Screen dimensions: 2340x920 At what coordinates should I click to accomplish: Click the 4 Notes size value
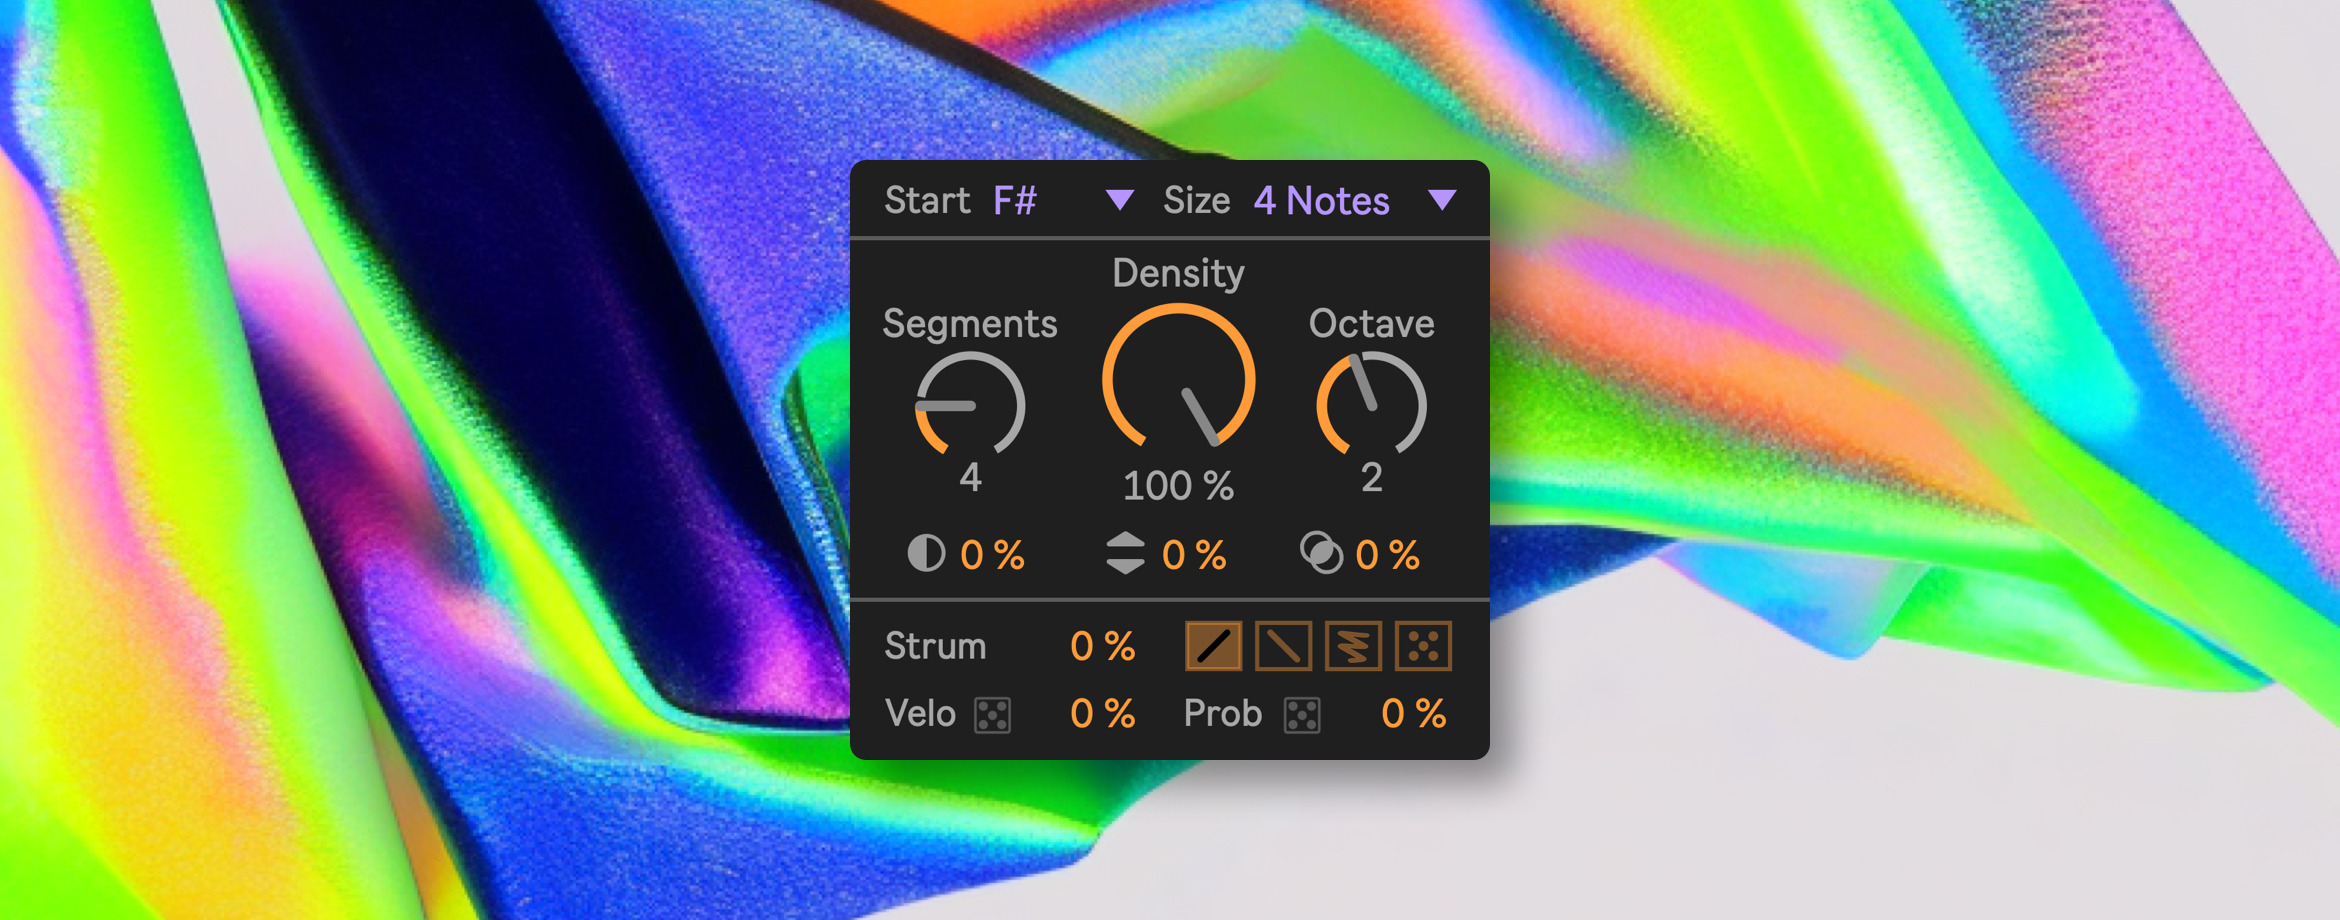click(x=1321, y=201)
